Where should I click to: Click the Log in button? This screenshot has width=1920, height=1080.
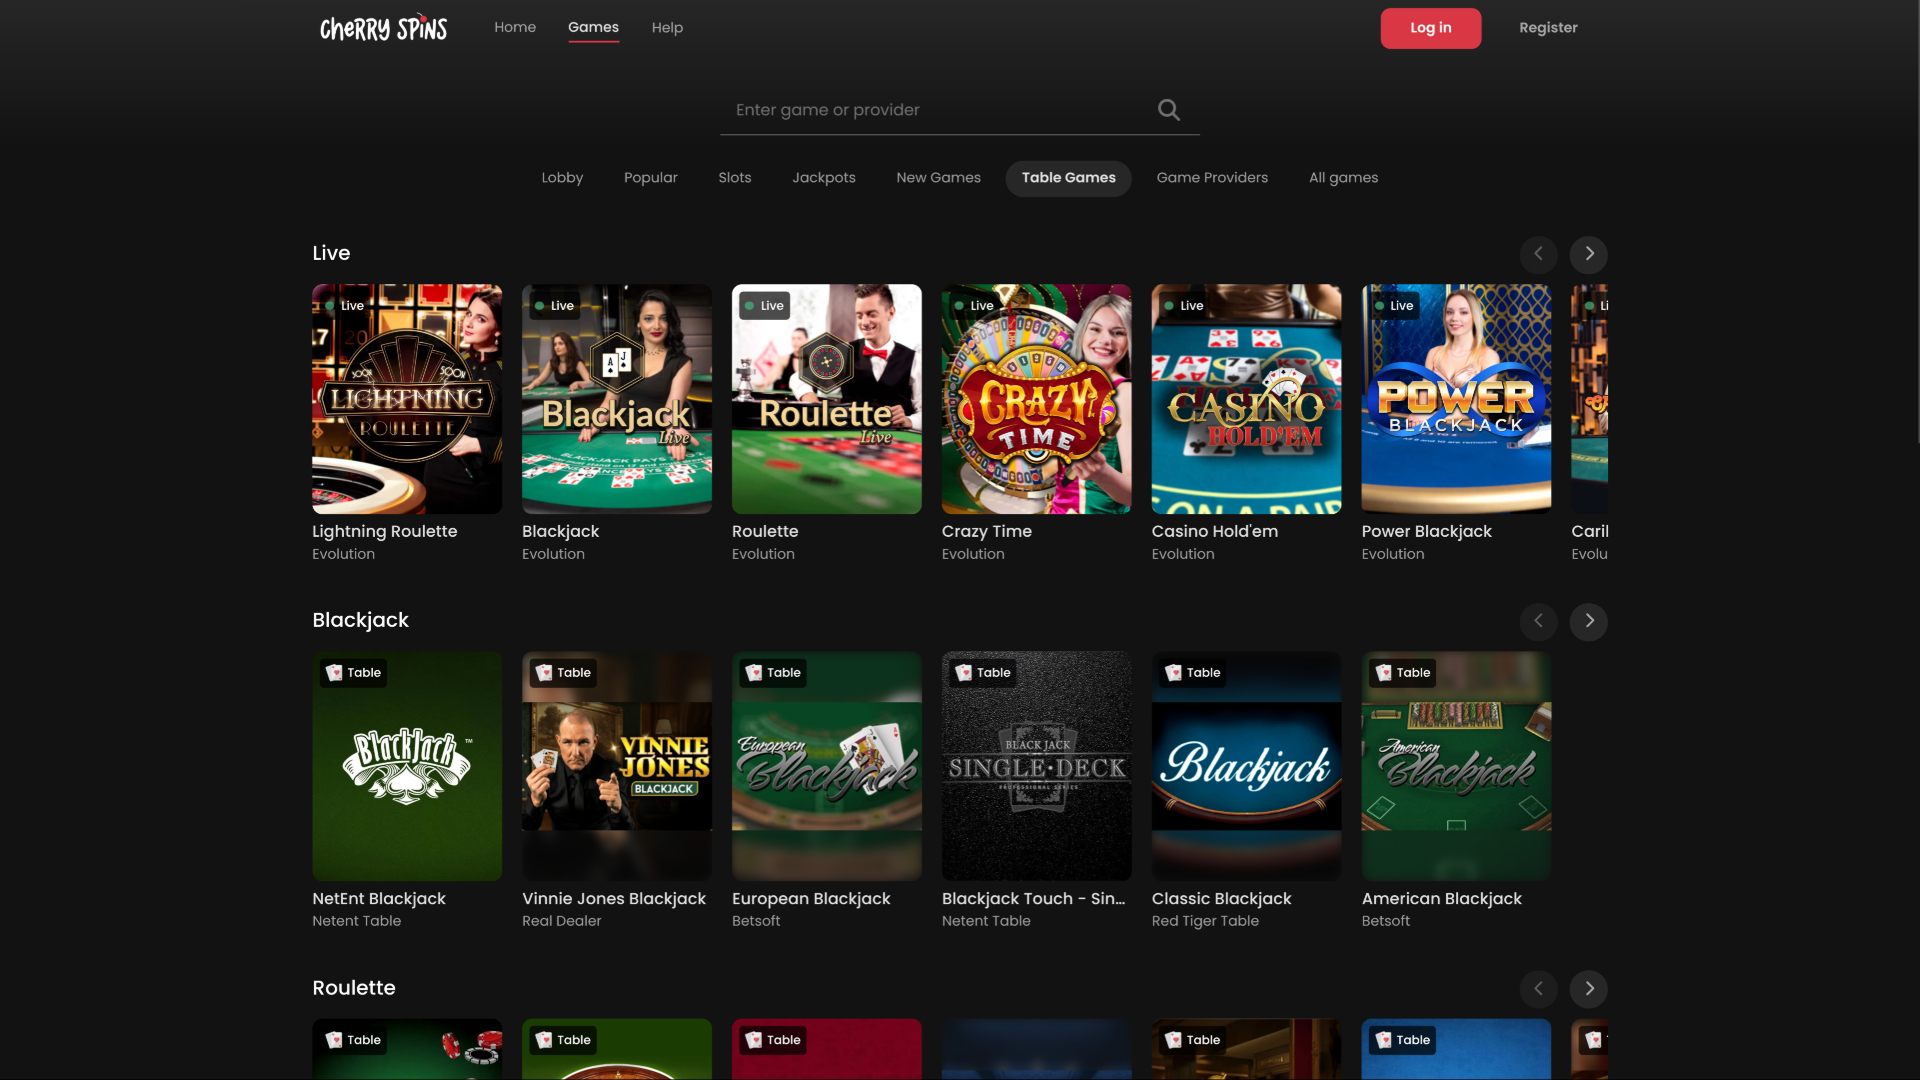1430,27
